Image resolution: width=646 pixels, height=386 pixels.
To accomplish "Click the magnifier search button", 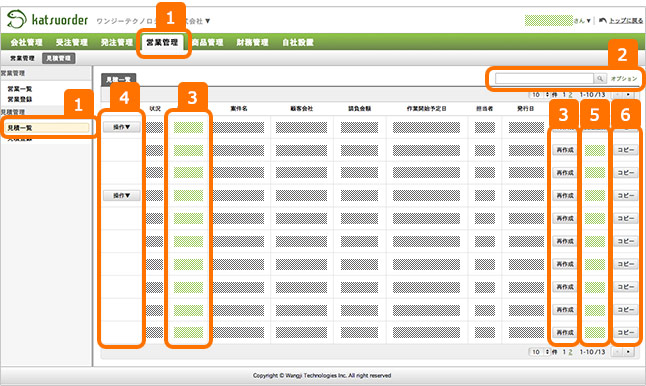I will [600, 78].
